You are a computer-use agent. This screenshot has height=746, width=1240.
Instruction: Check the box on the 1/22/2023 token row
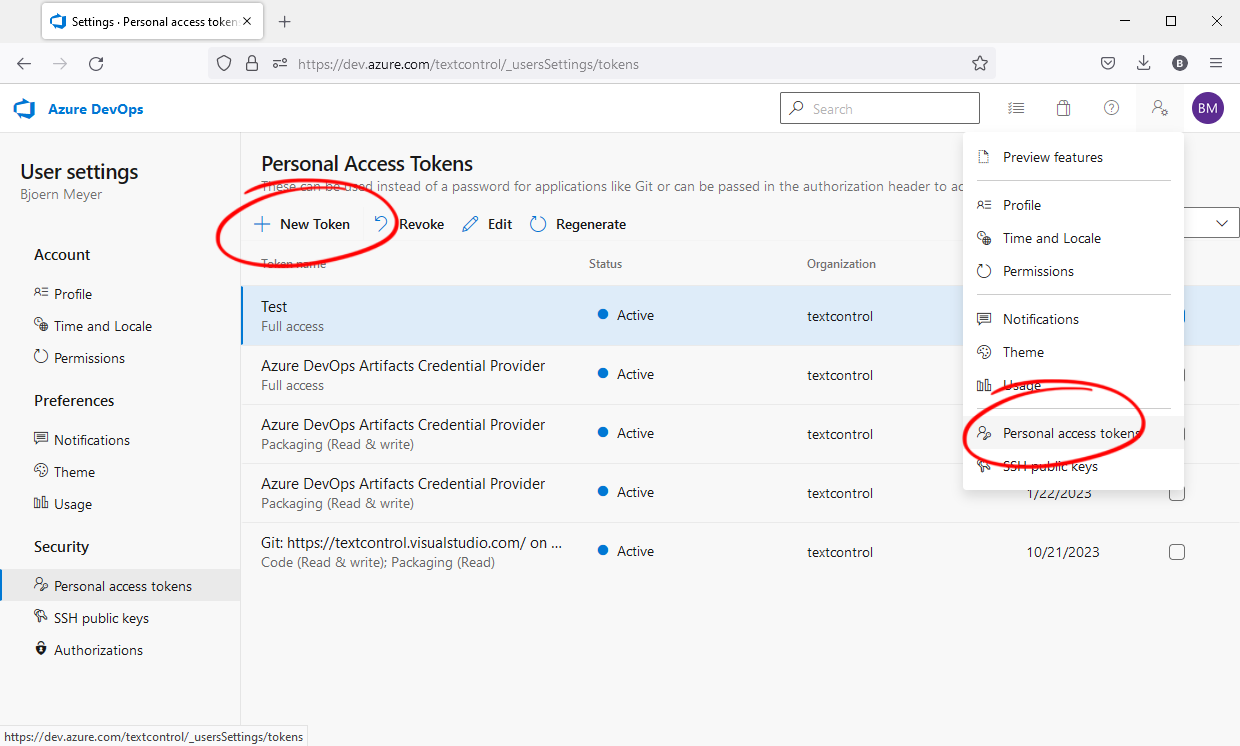[1177, 492]
